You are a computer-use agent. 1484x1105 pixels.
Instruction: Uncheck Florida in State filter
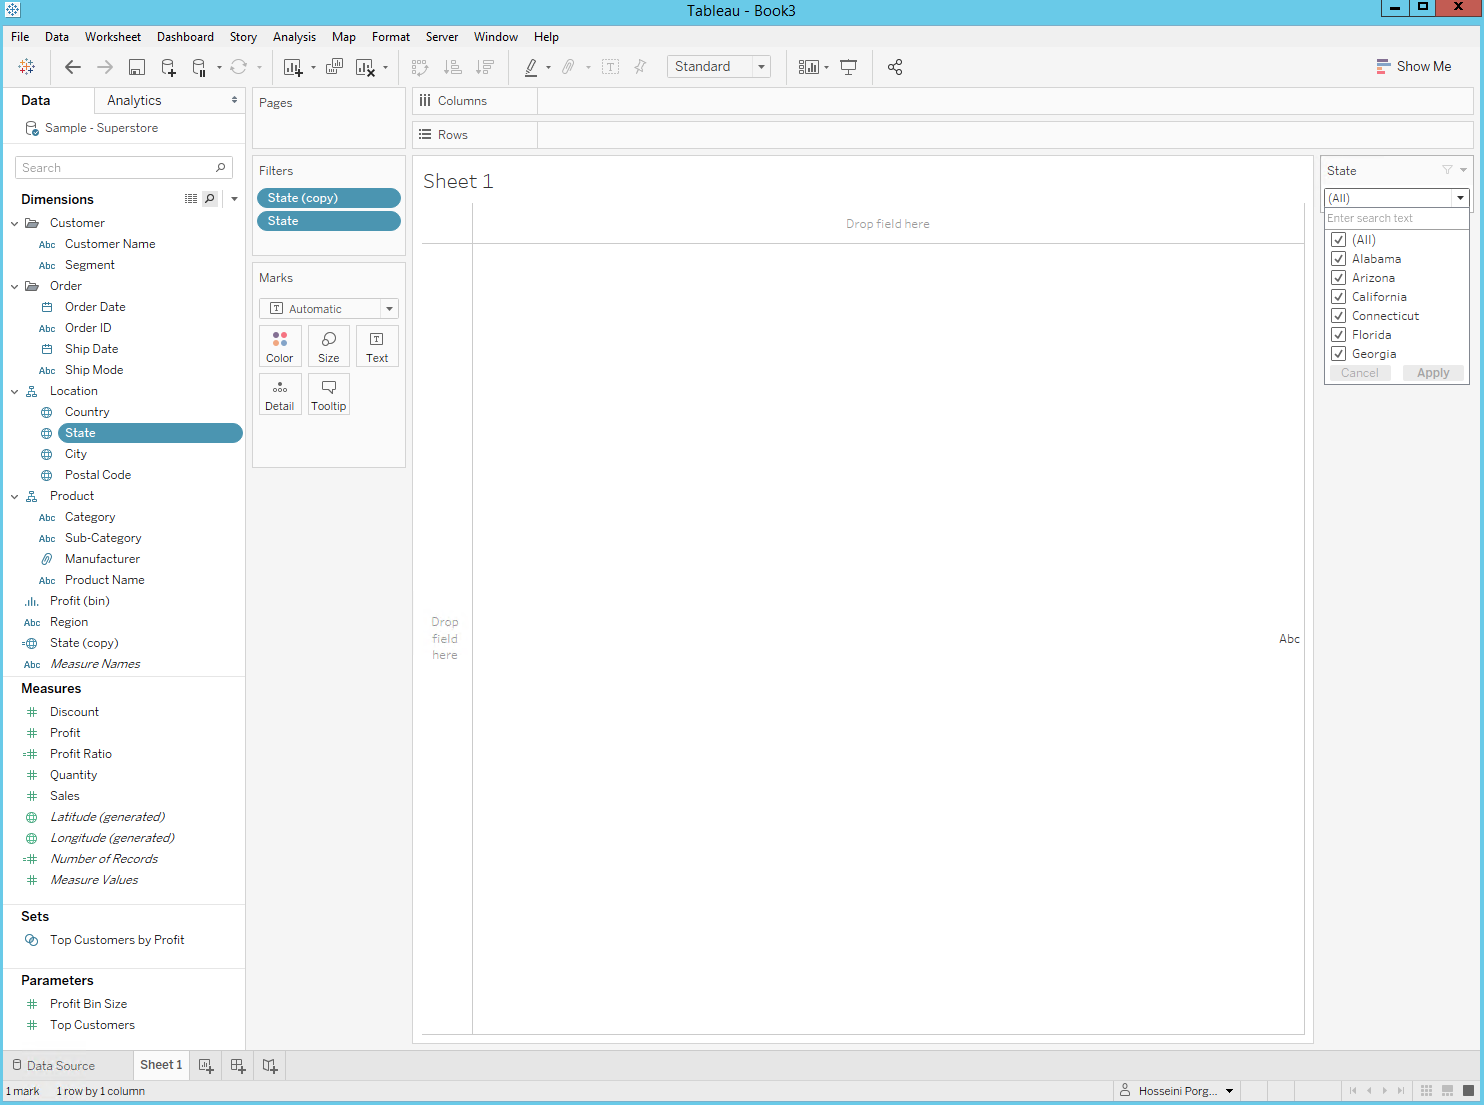point(1338,335)
